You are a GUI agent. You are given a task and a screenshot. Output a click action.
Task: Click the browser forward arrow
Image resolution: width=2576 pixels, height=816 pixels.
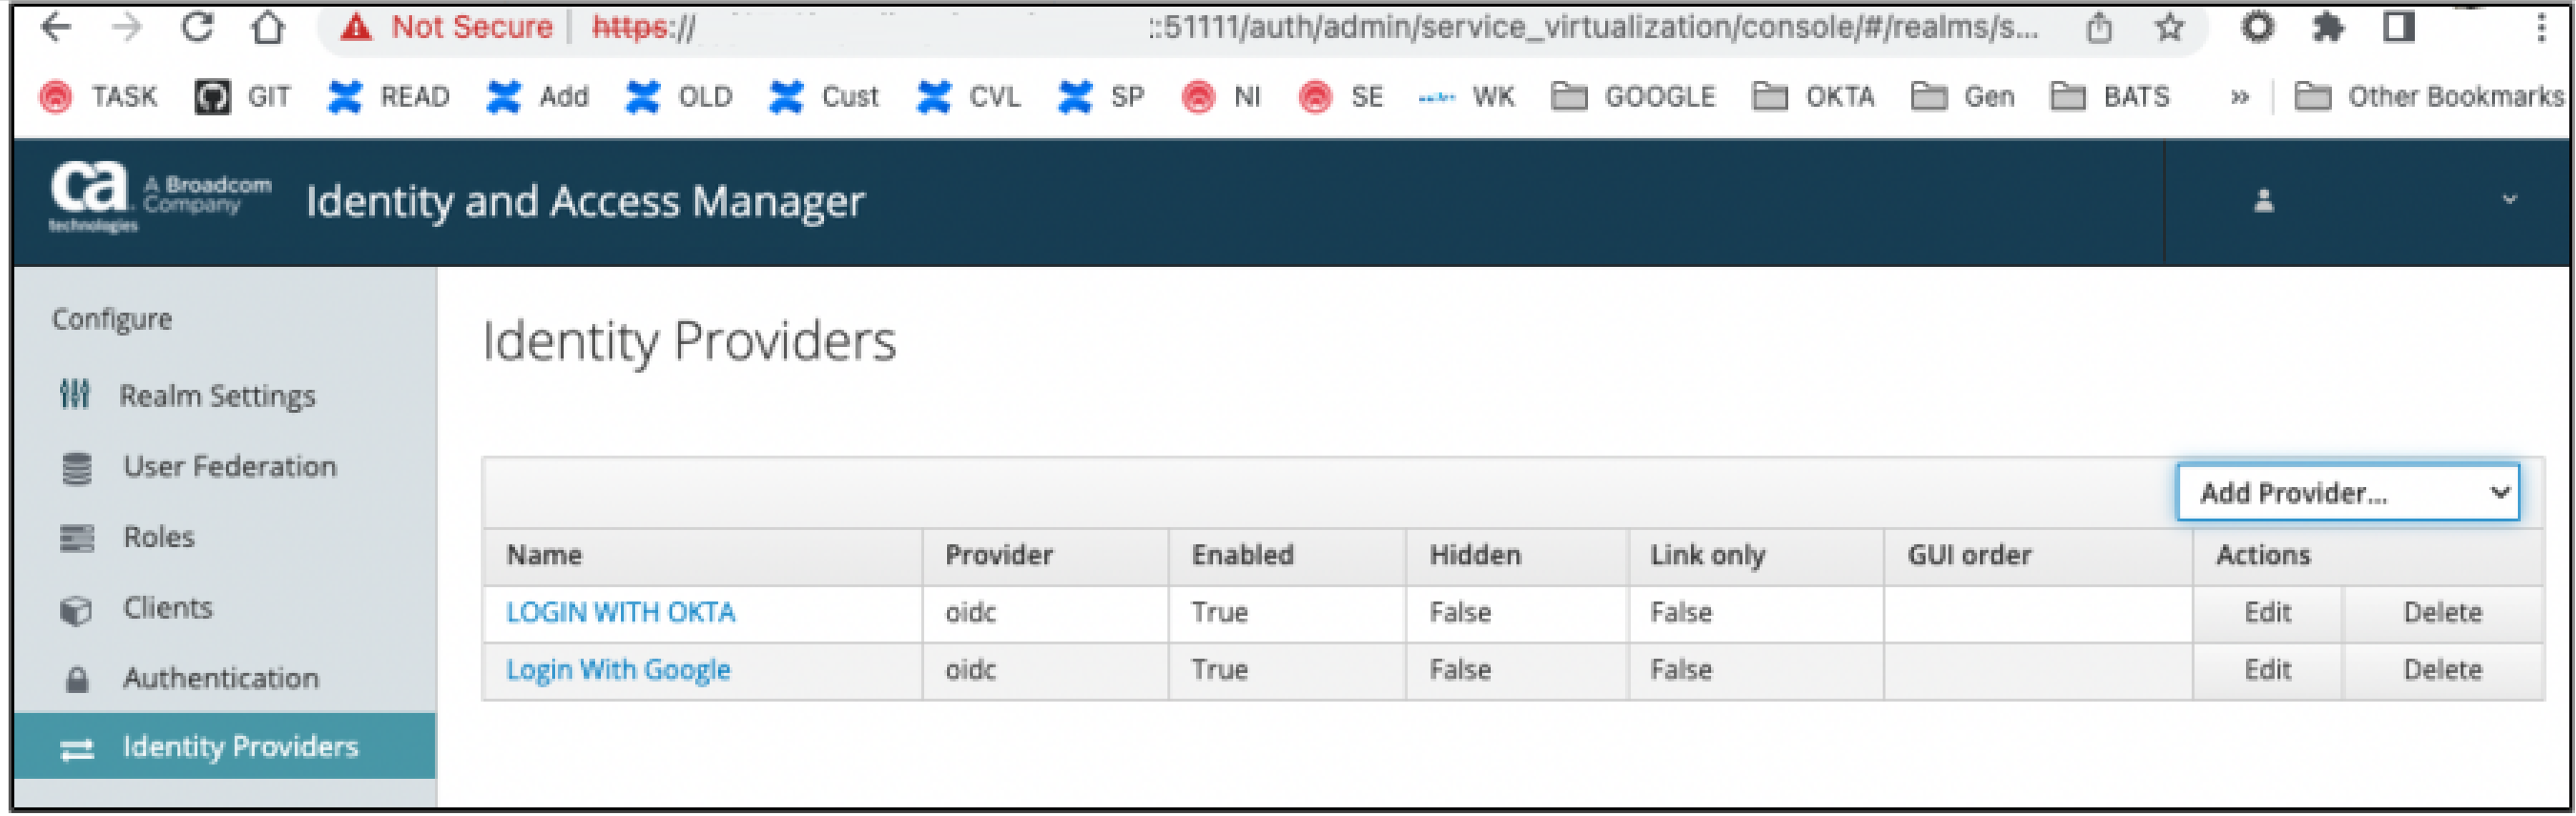click(x=127, y=27)
